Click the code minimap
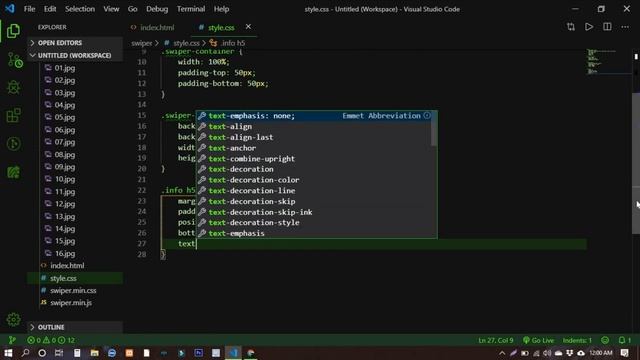The width and height of the screenshot is (640, 360). 608,62
